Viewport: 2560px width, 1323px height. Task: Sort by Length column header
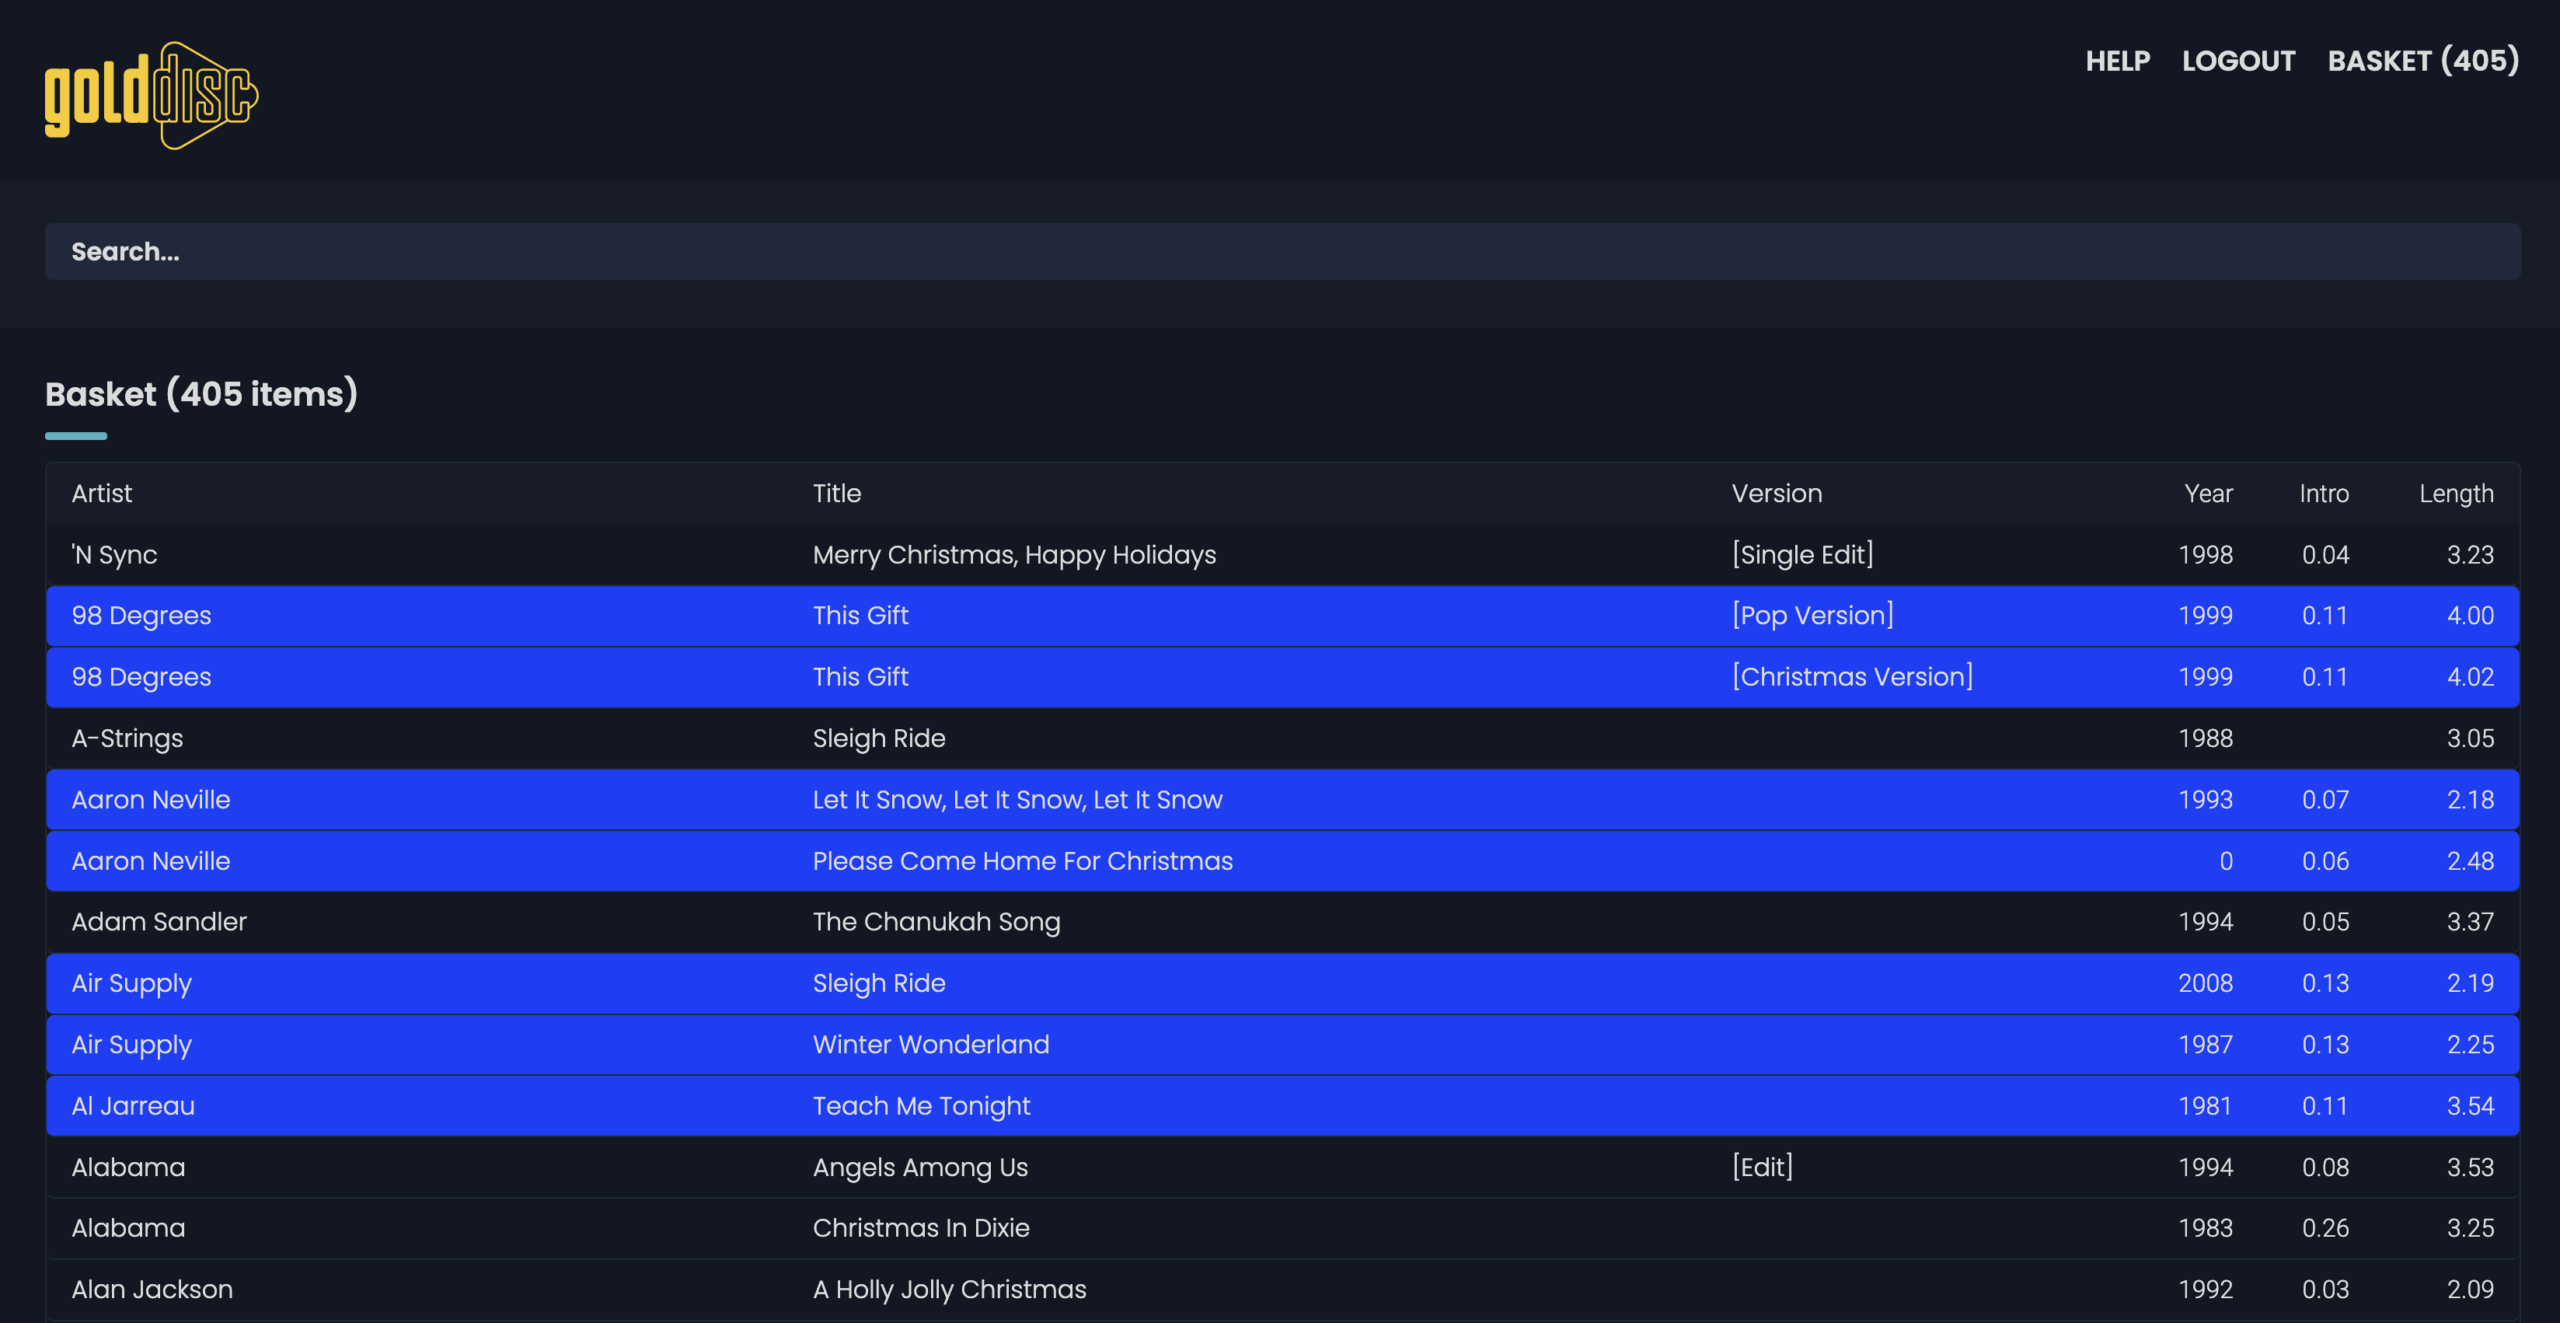tap(2455, 493)
